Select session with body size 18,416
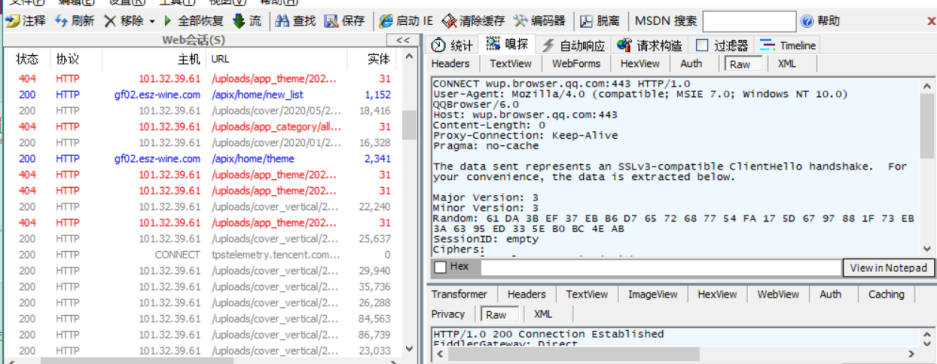The height and width of the screenshot is (364, 937). coord(201,111)
